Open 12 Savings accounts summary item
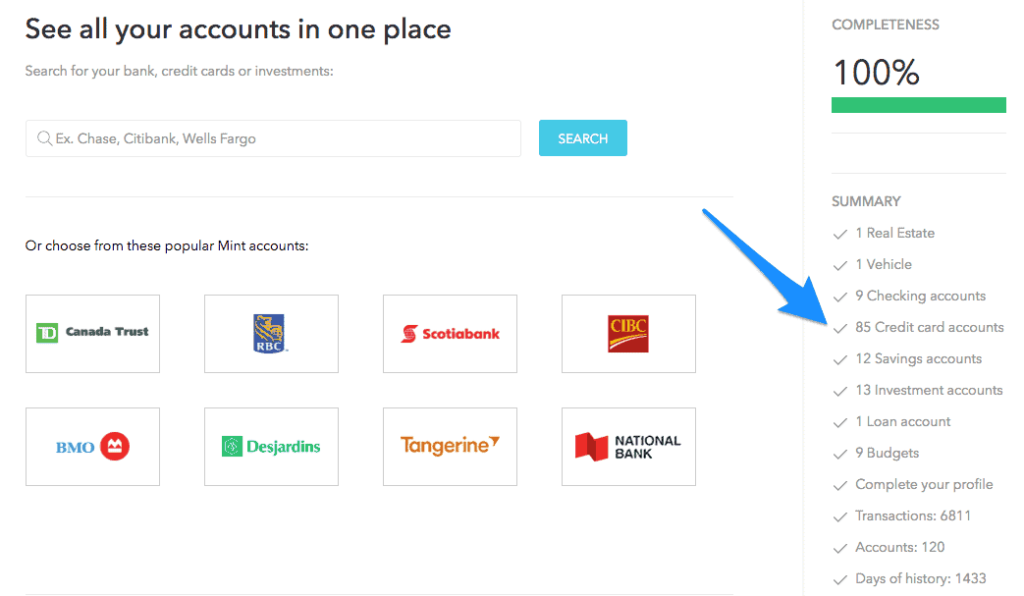The width and height of the screenshot is (1024, 596). click(918, 359)
